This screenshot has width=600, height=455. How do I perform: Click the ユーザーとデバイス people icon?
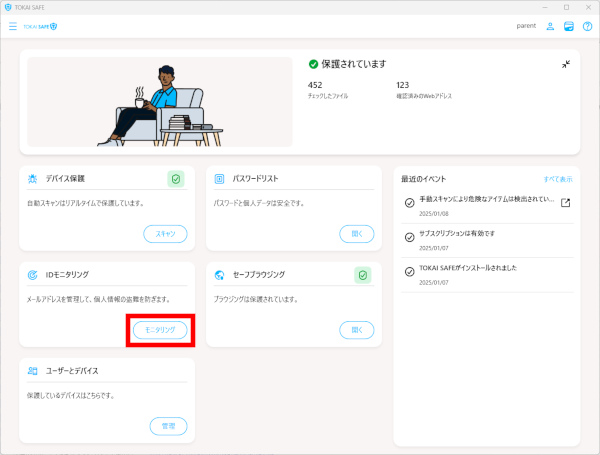click(33, 371)
